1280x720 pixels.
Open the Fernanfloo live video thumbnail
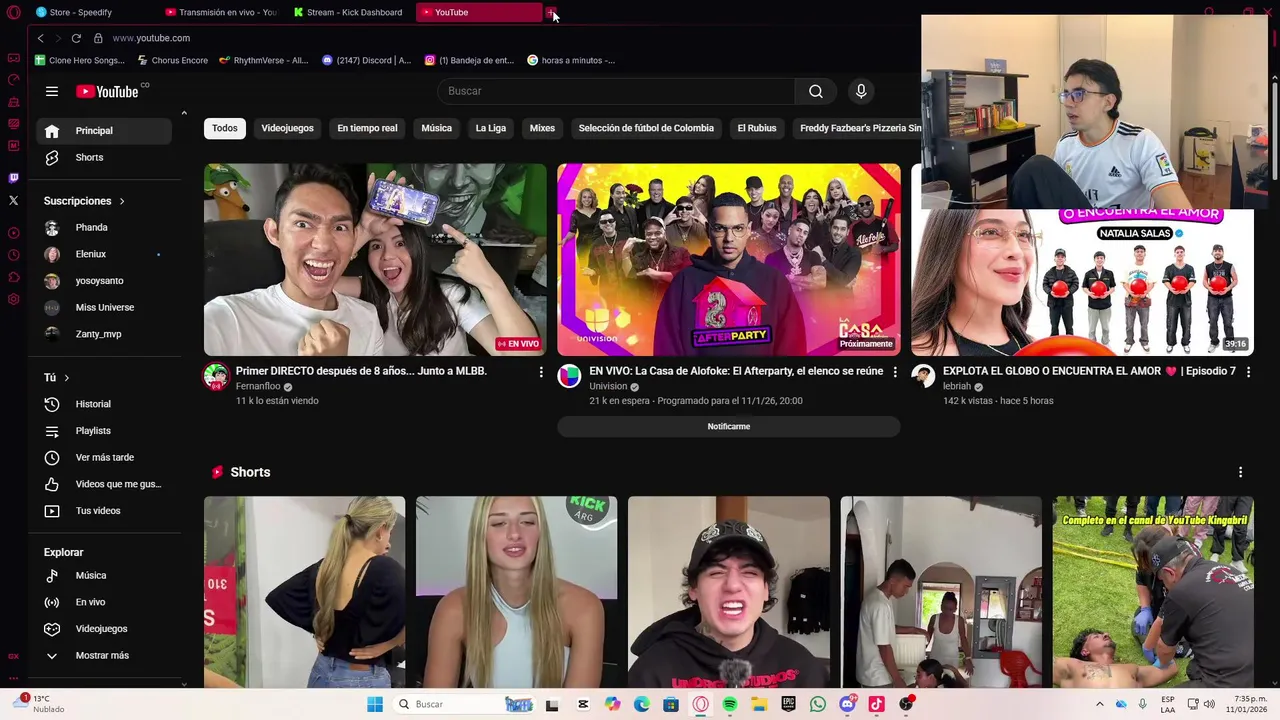point(375,260)
